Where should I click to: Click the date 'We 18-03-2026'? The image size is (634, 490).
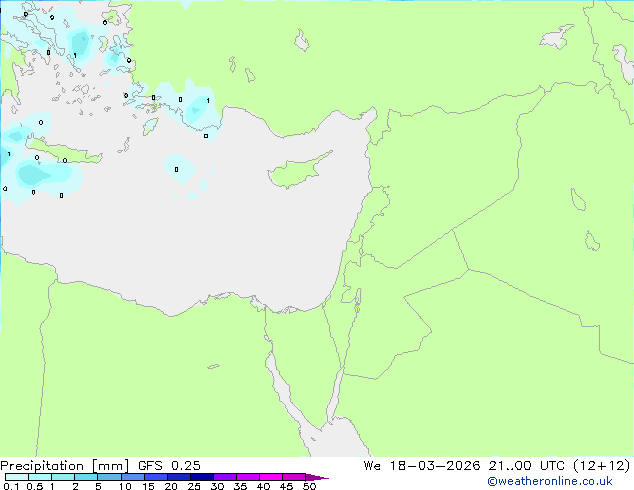click(422, 466)
